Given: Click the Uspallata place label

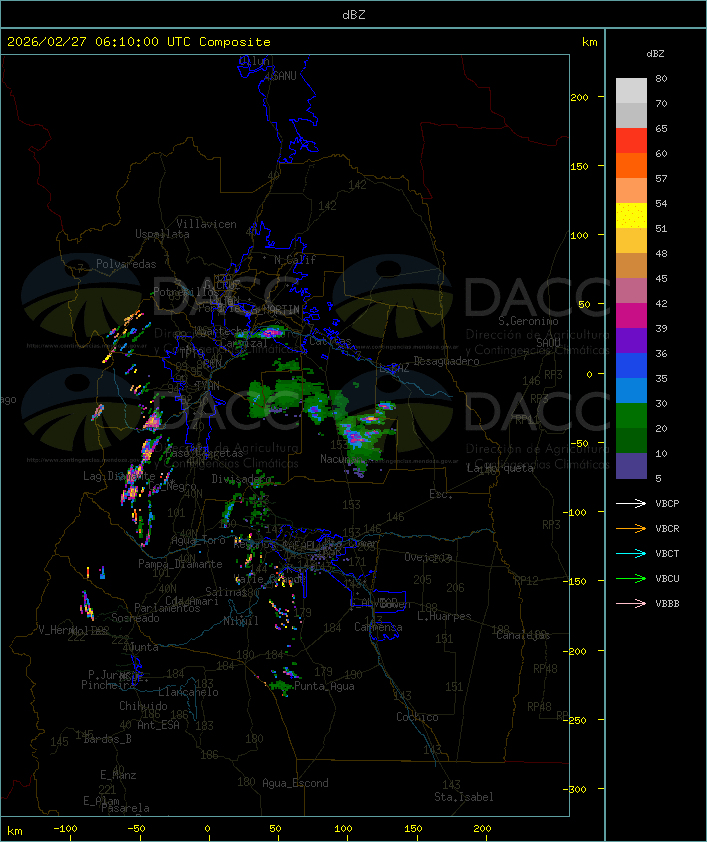Looking at the screenshot, I should tap(162, 235).
